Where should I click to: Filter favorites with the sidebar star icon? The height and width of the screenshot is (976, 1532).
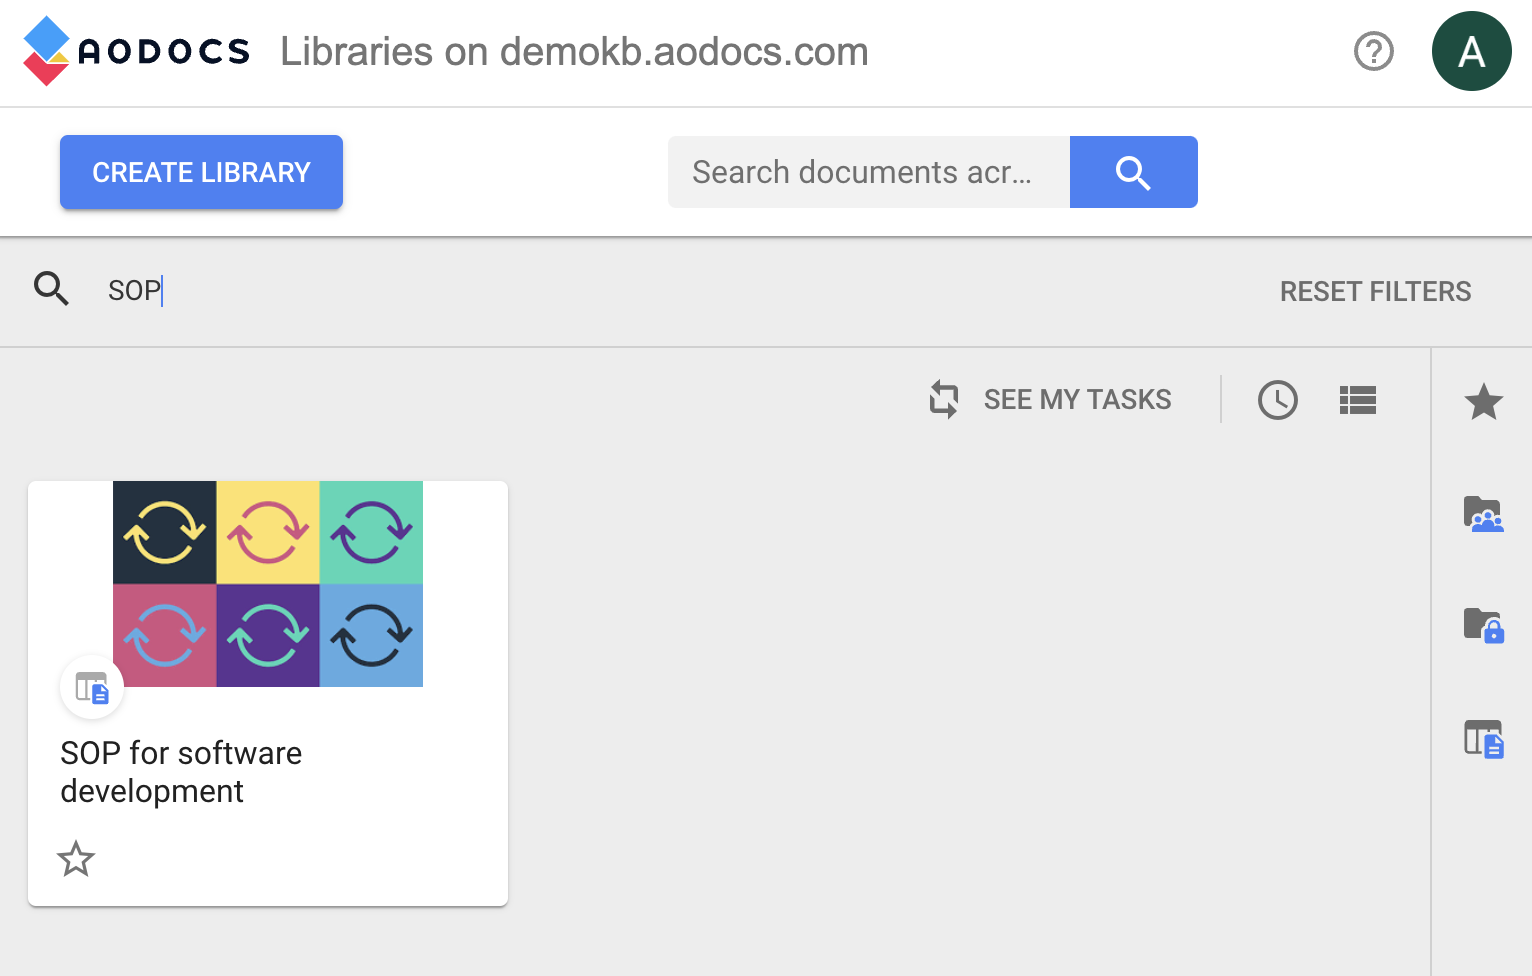point(1483,402)
